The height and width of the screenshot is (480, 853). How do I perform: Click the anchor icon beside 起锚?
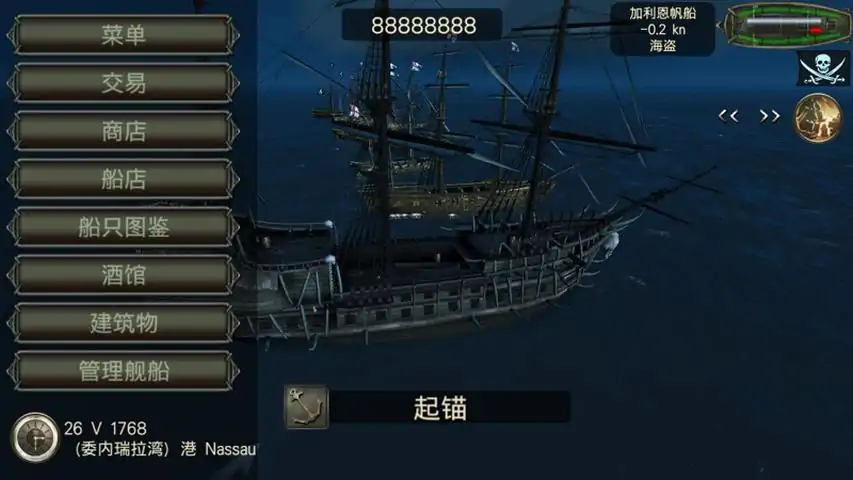306,407
